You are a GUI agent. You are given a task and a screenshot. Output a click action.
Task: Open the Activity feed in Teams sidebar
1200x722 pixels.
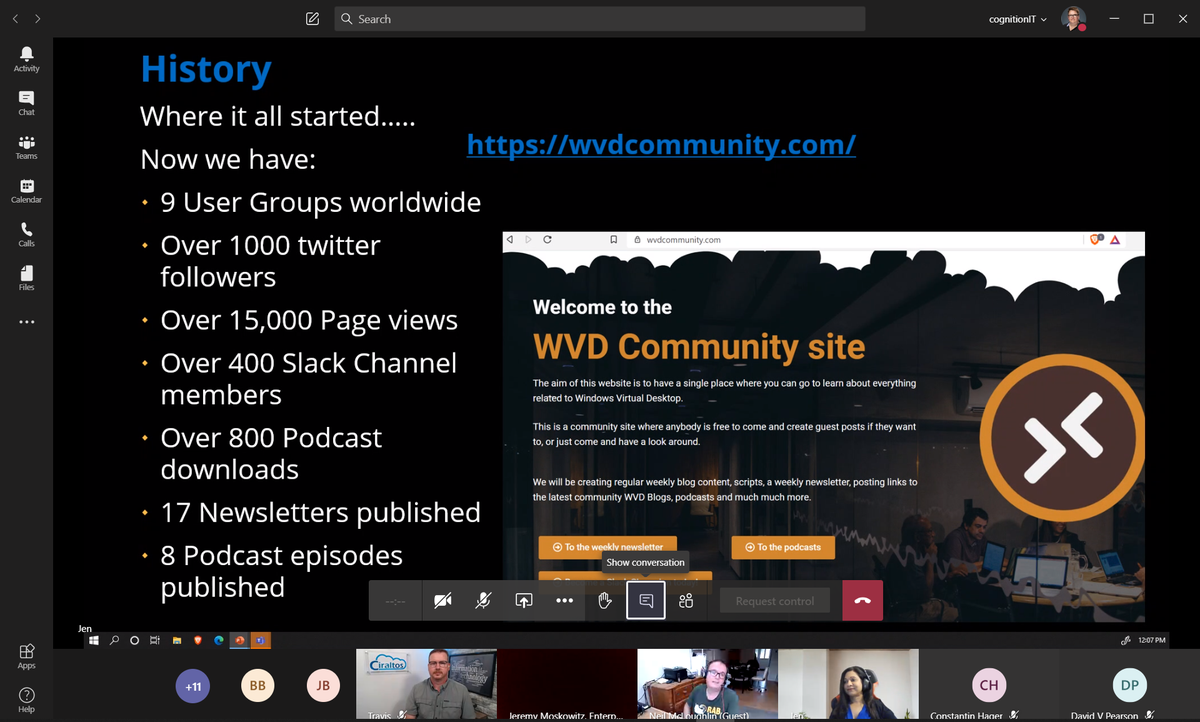26,59
